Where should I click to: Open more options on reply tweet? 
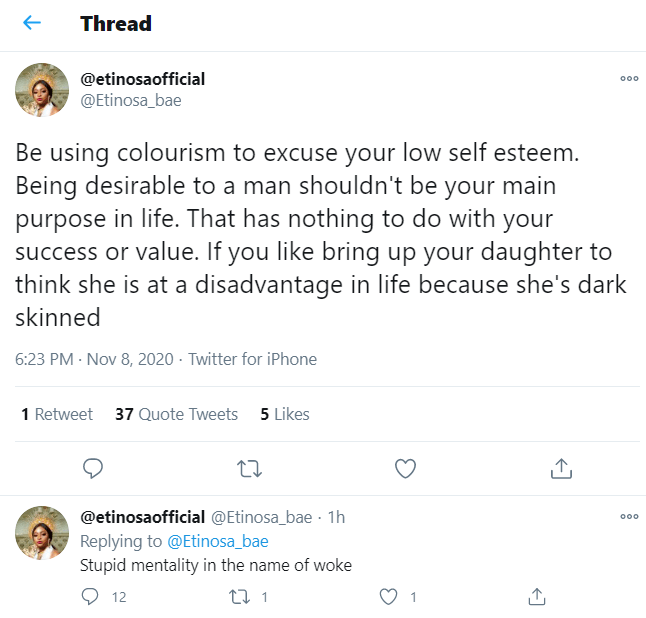coord(629,516)
